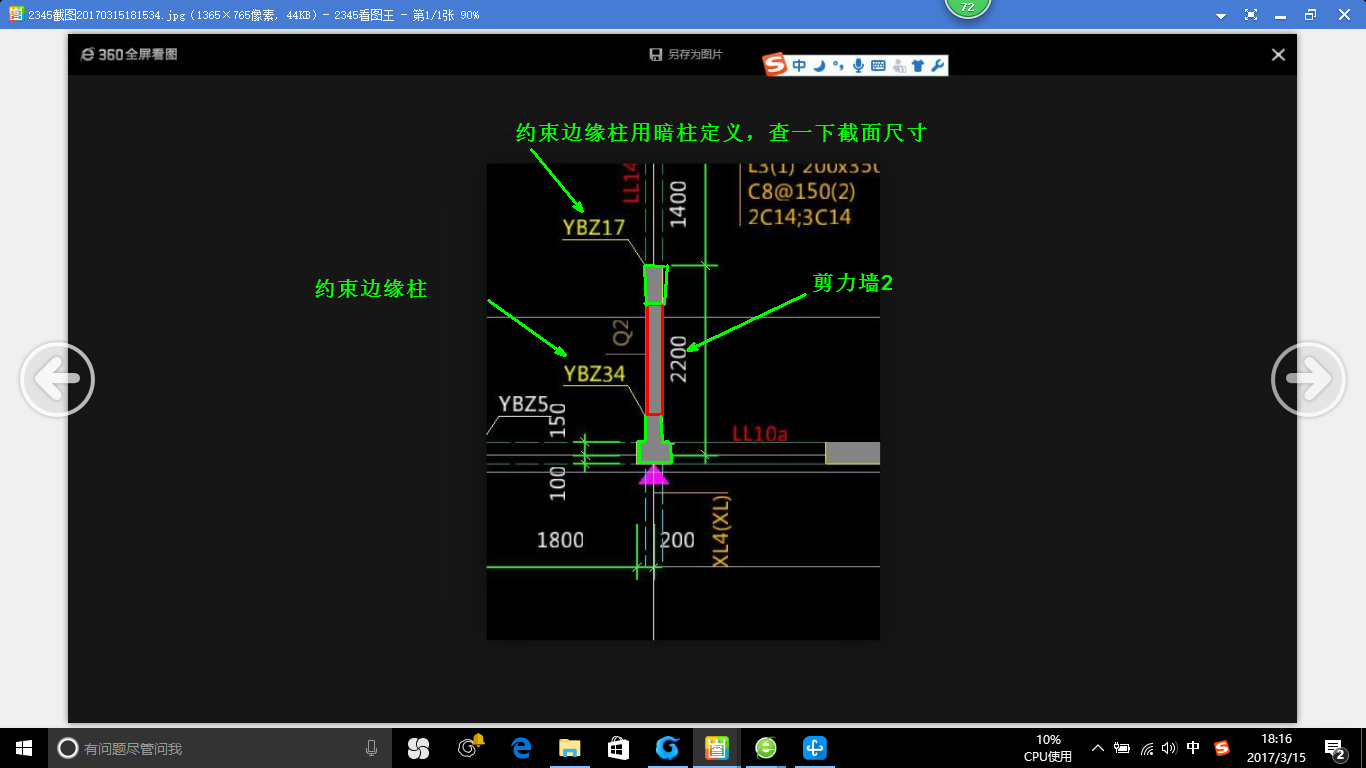Open the title bar dropdown menu arrow

coord(1220,16)
